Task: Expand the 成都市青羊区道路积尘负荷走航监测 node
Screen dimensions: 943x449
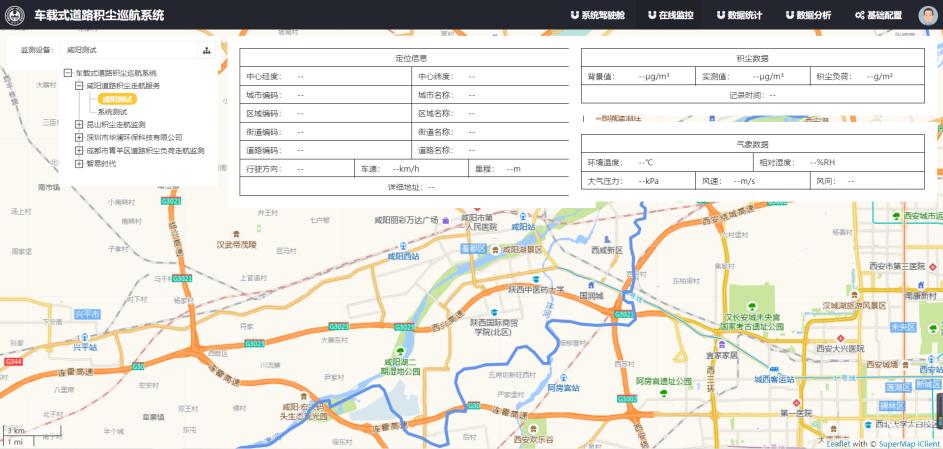Action: 79,151
